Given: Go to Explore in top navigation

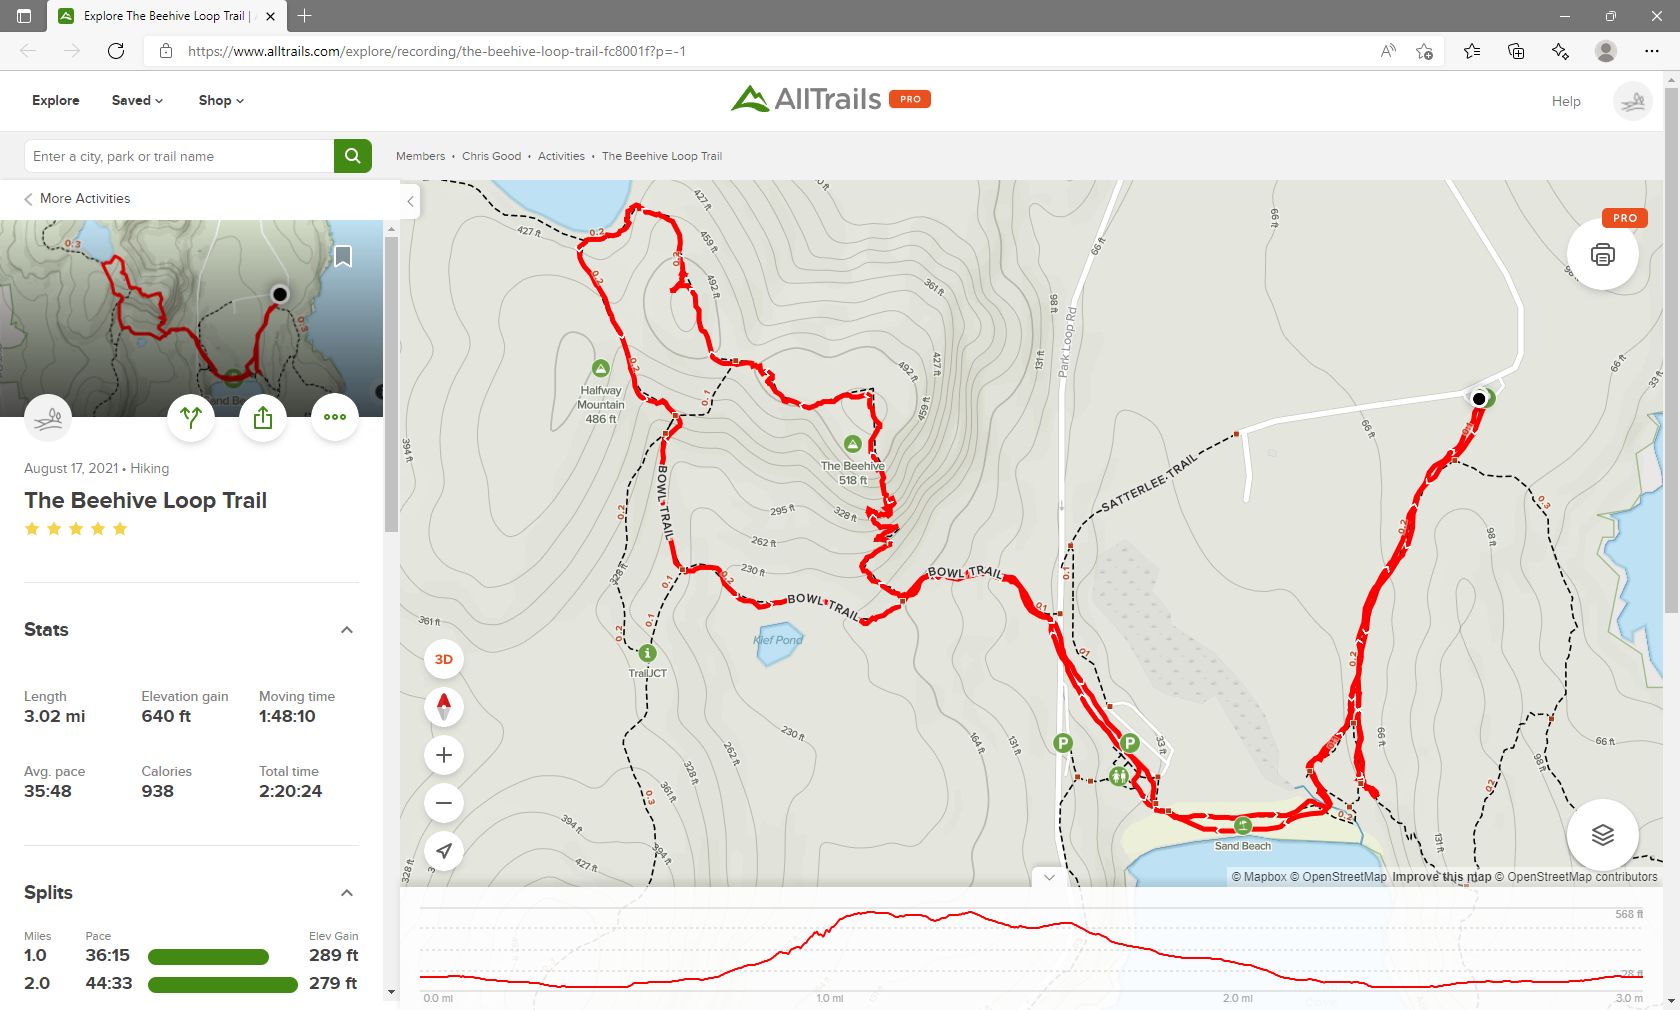Looking at the screenshot, I should [56, 100].
